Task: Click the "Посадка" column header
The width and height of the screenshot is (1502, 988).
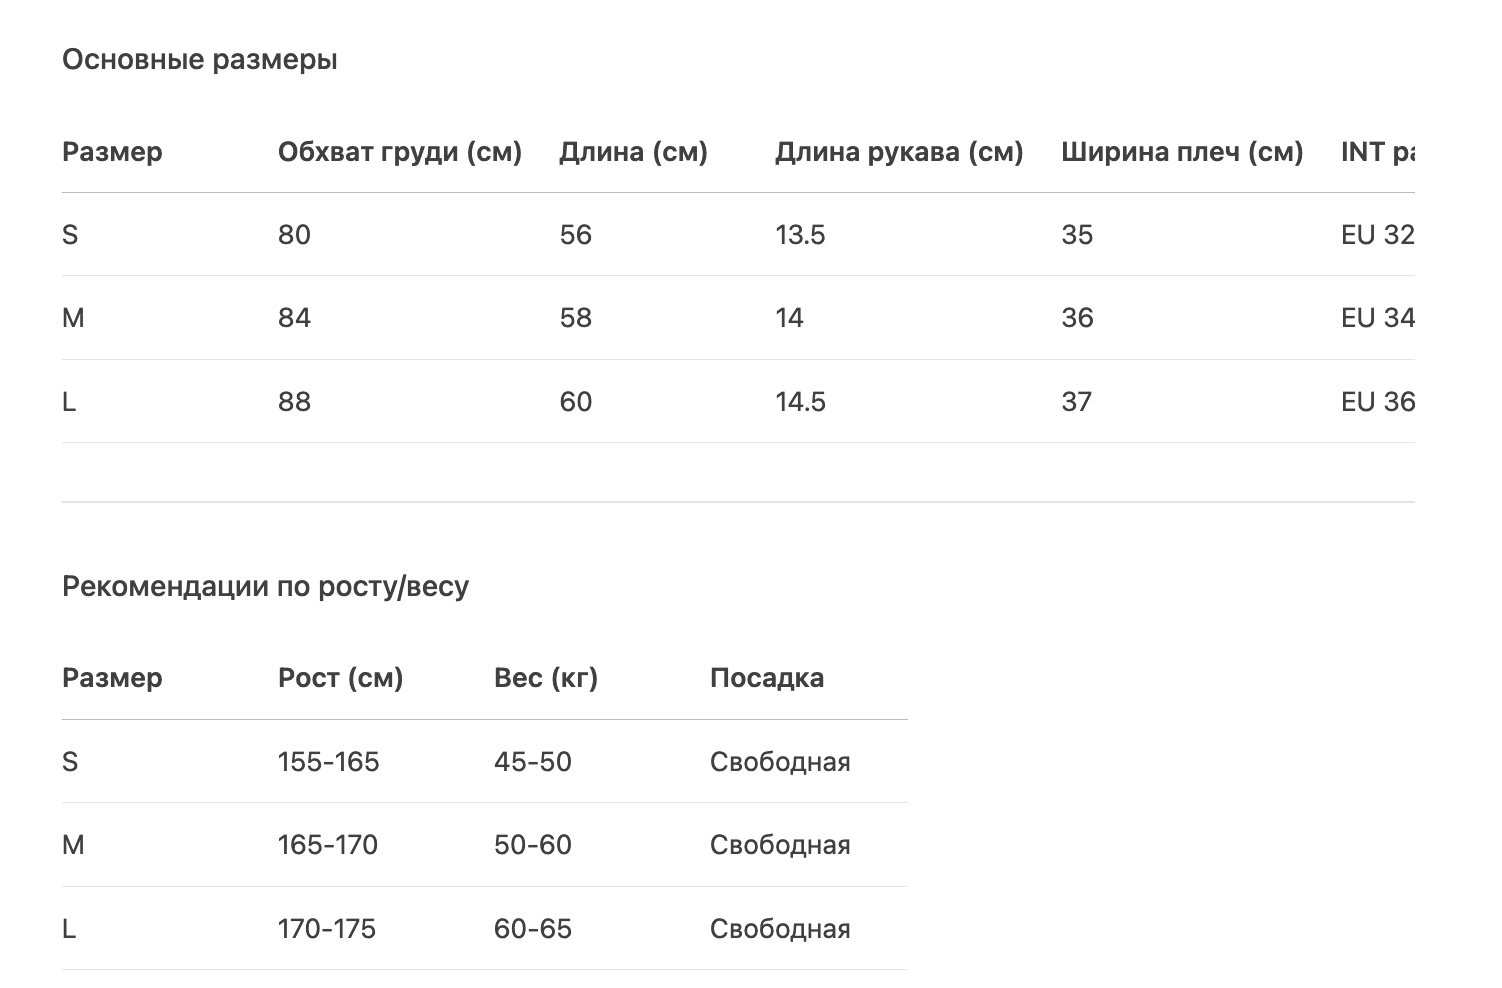Action: tap(767, 678)
